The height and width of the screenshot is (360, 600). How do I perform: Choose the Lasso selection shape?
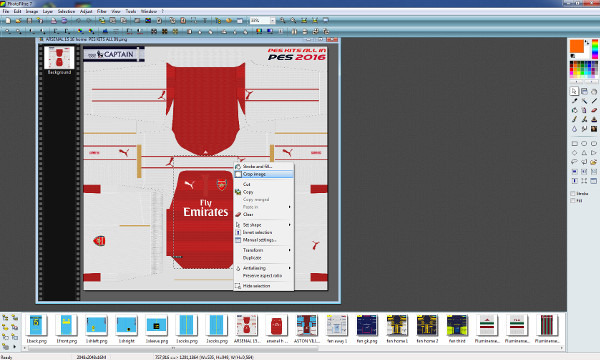tap(574, 162)
